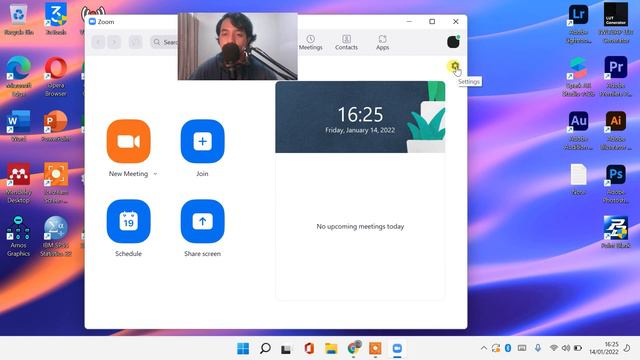The height and width of the screenshot is (360, 640).
Task: Open Opera Browser desktop shortcut
Action: tap(56, 76)
